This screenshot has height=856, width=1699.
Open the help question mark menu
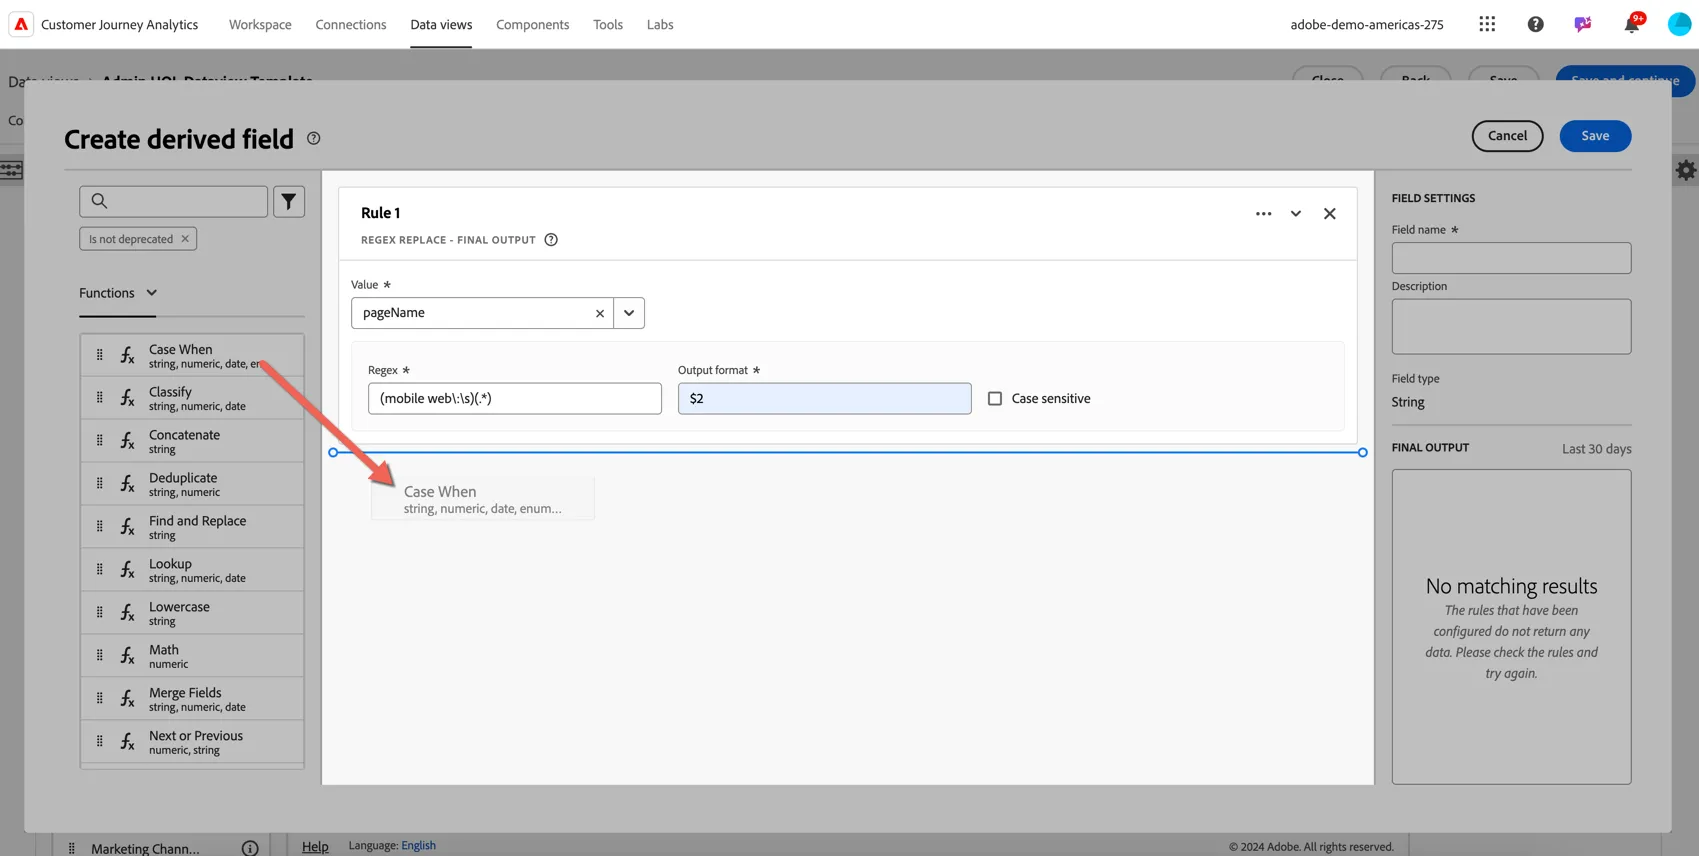coord(1535,24)
